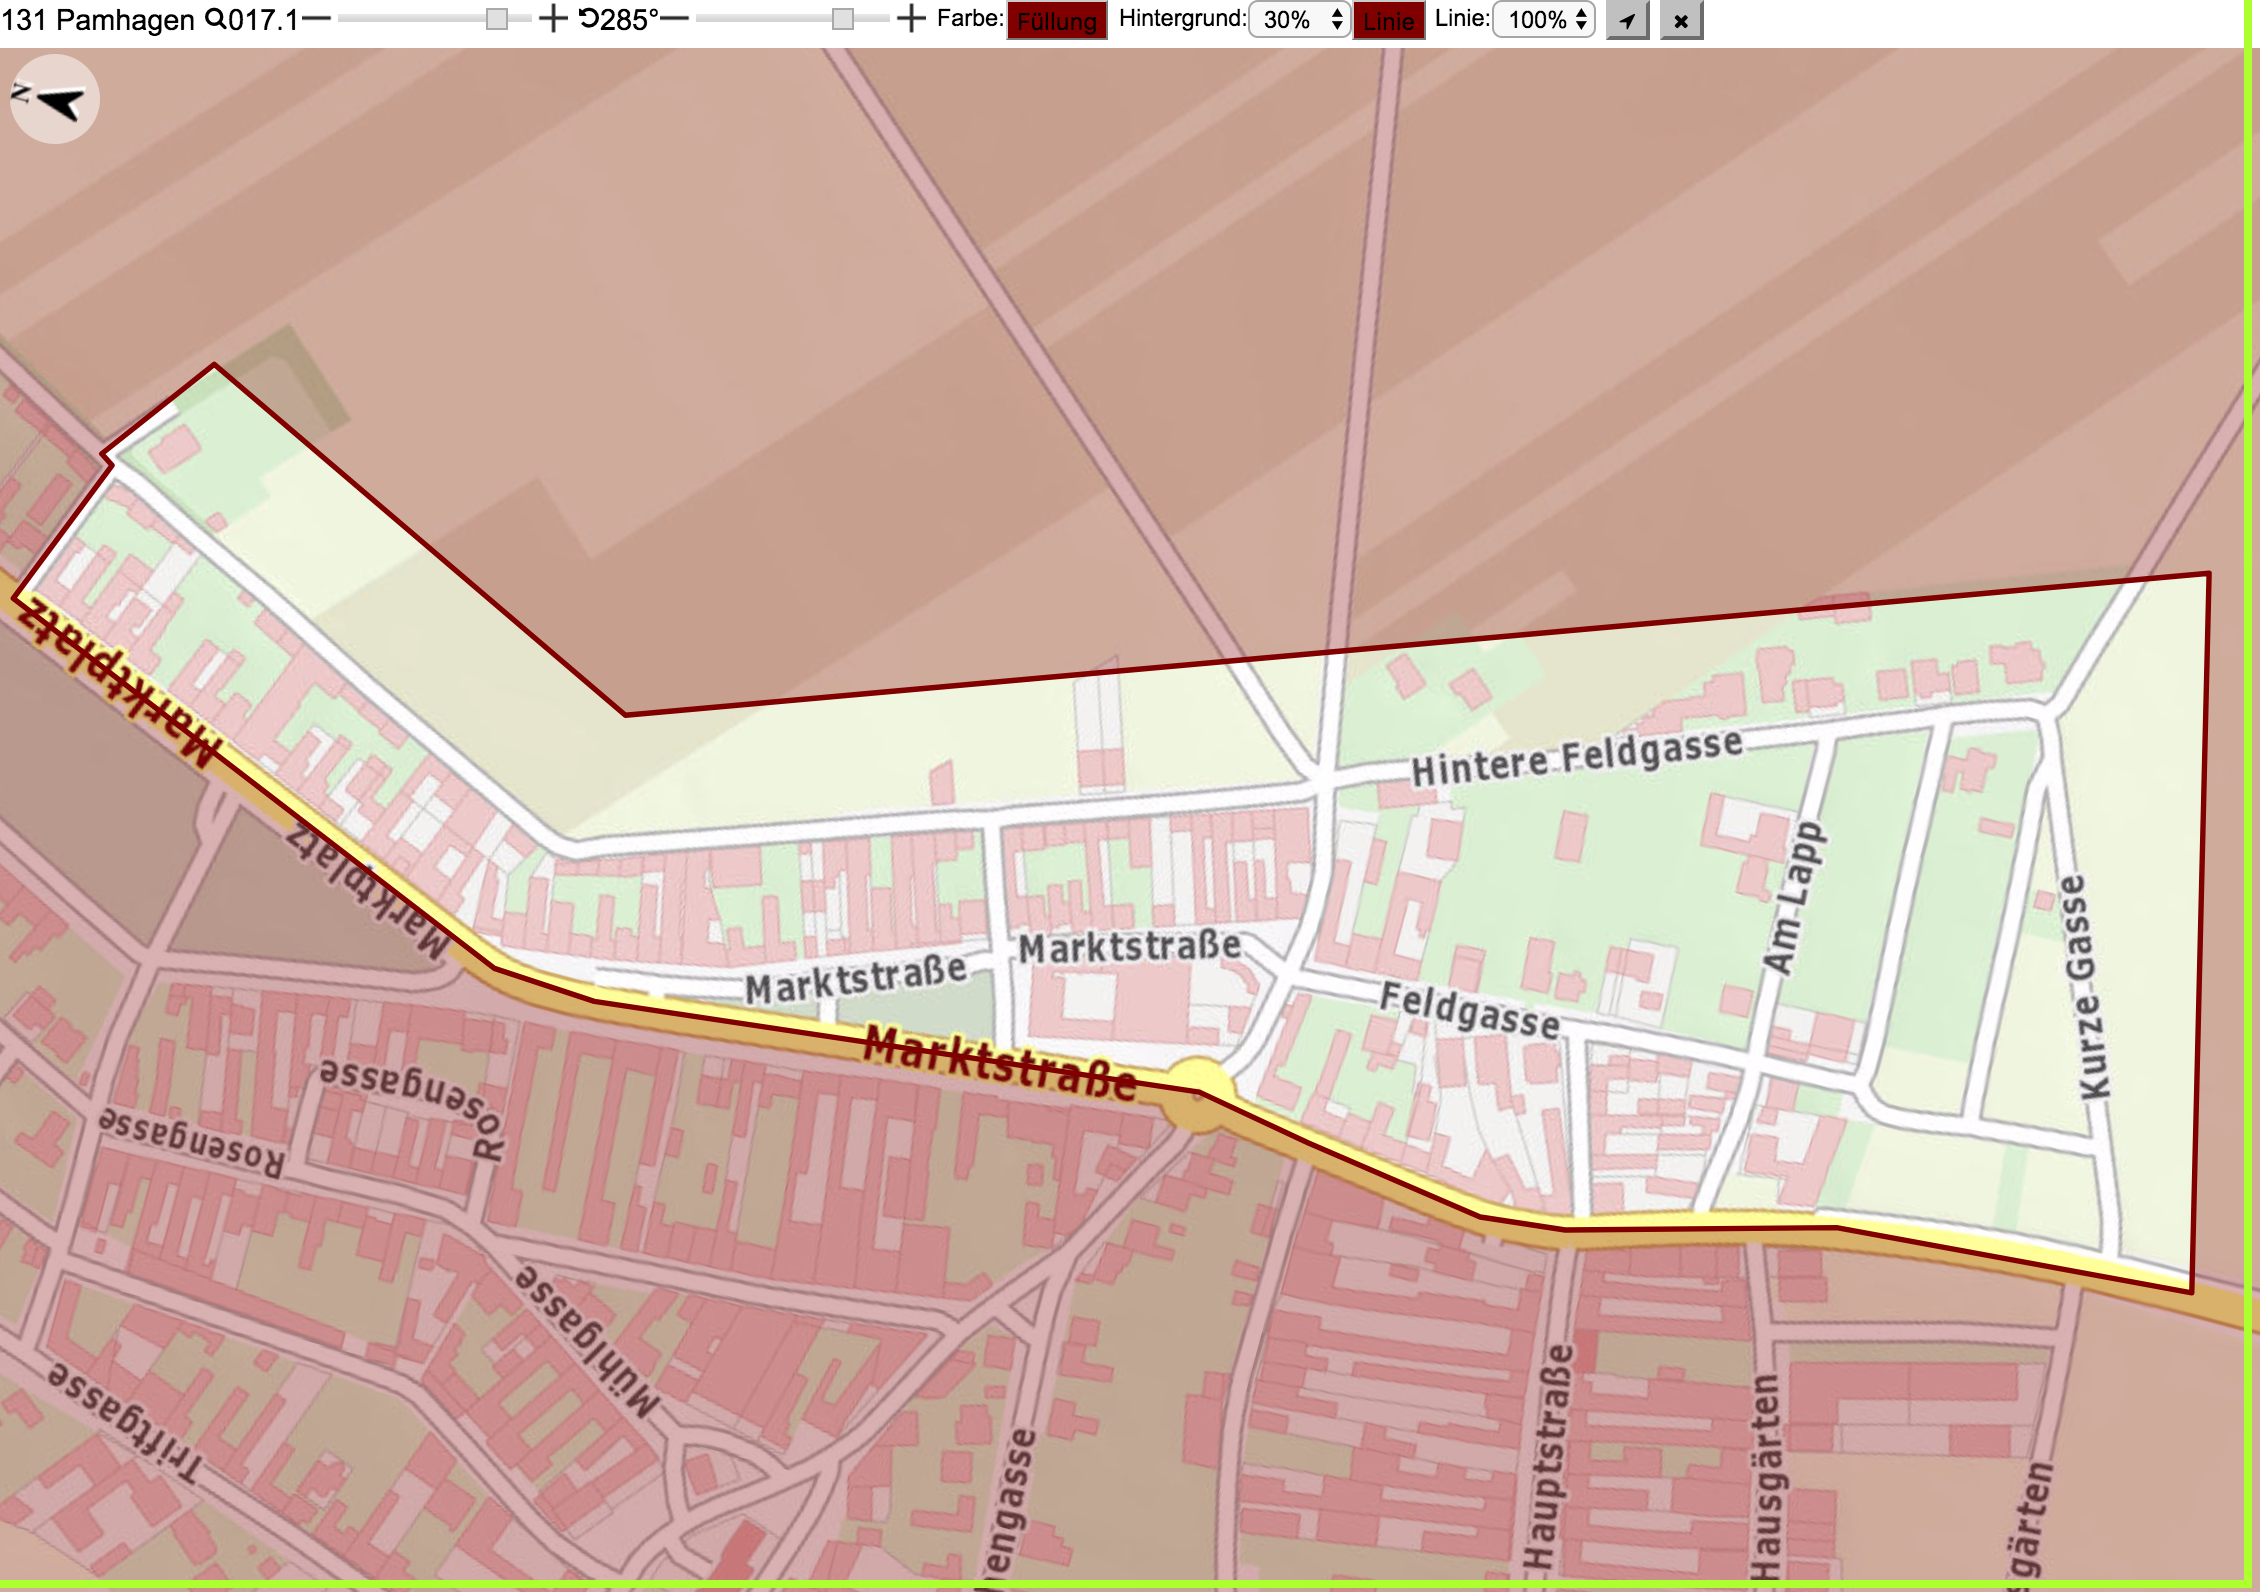Decrease rotation with the minus icon
The width and height of the screenshot is (2260, 1592).
(x=675, y=19)
